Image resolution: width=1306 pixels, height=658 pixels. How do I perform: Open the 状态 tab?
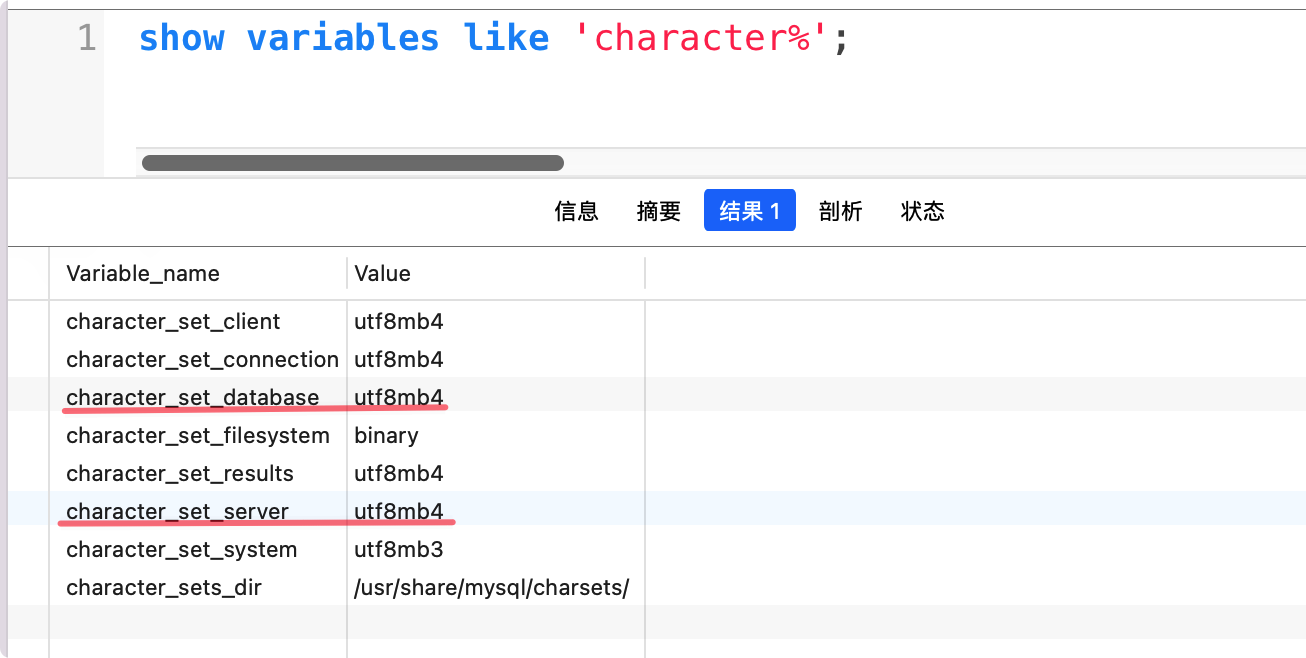(922, 211)
